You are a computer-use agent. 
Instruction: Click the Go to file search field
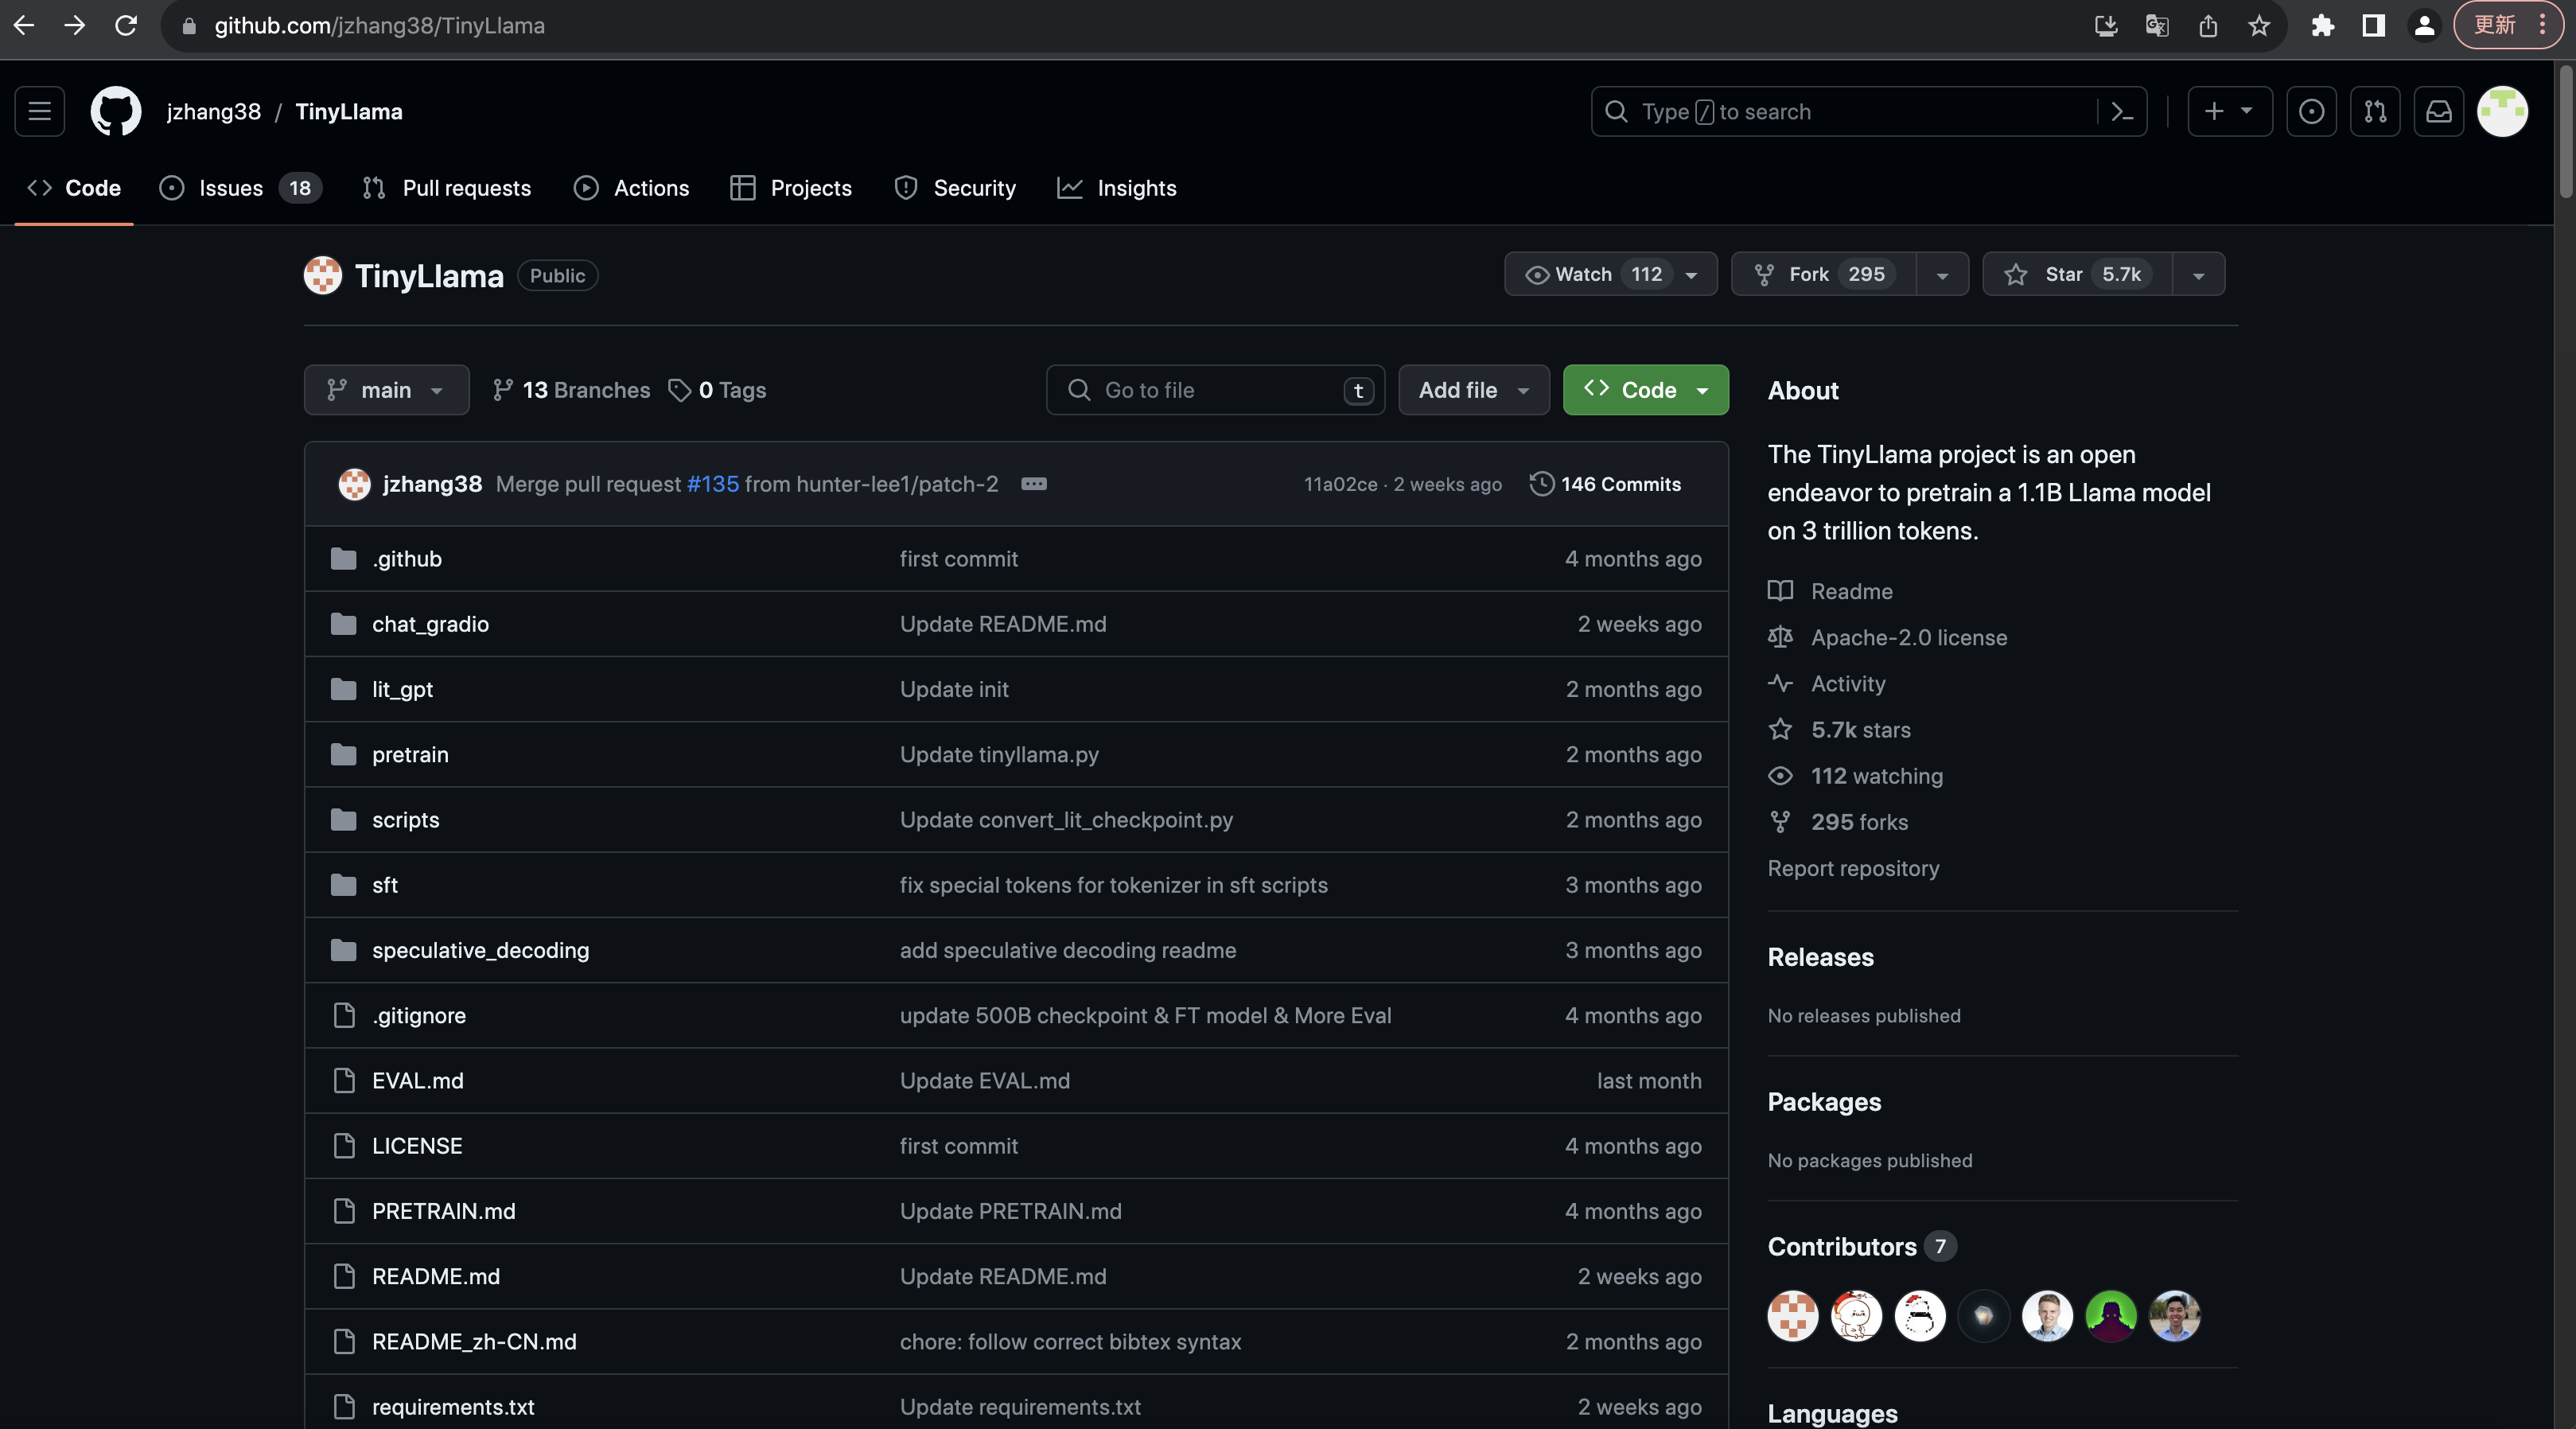(x=1214, y=390)
